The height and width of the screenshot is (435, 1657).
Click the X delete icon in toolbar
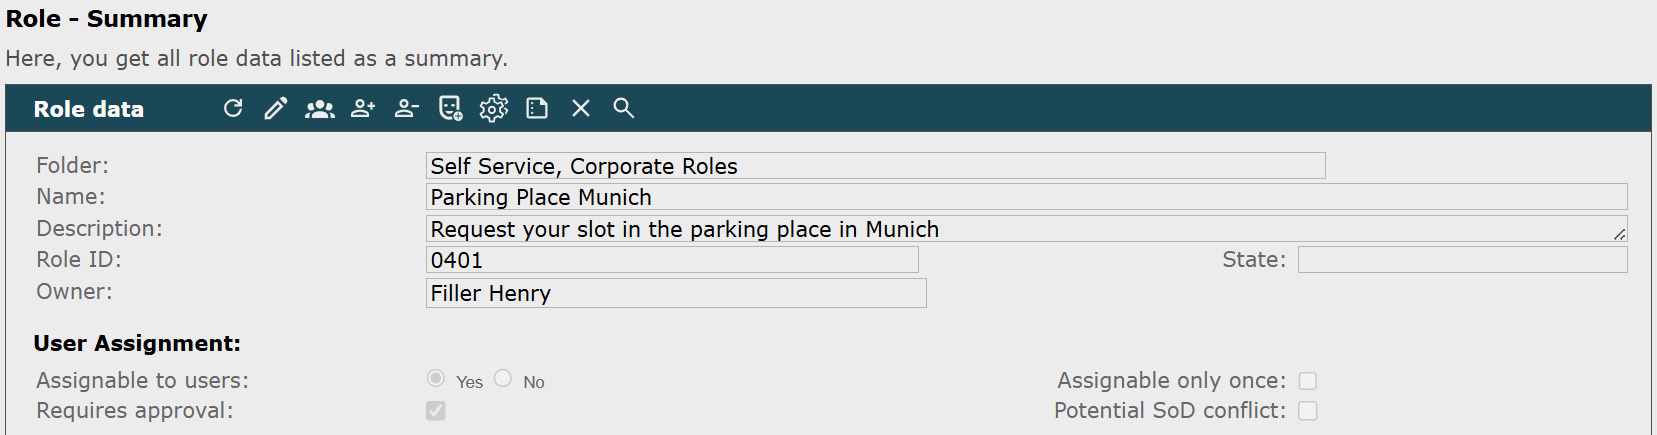pos(581,108)
